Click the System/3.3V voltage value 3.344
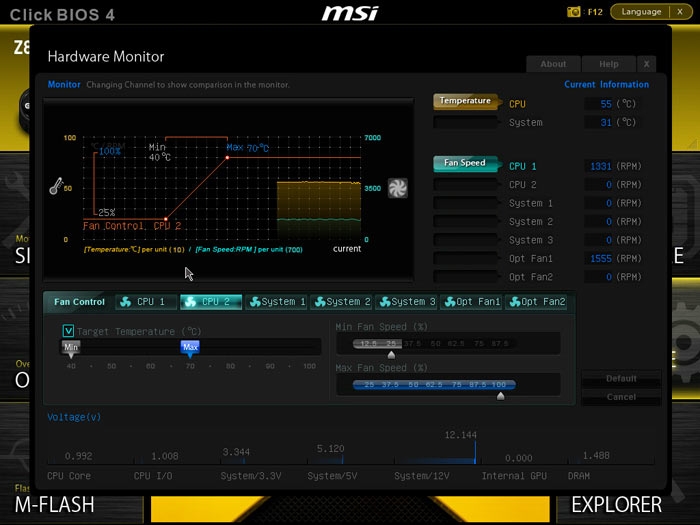The image size is (700, 525). click(236, 452)
